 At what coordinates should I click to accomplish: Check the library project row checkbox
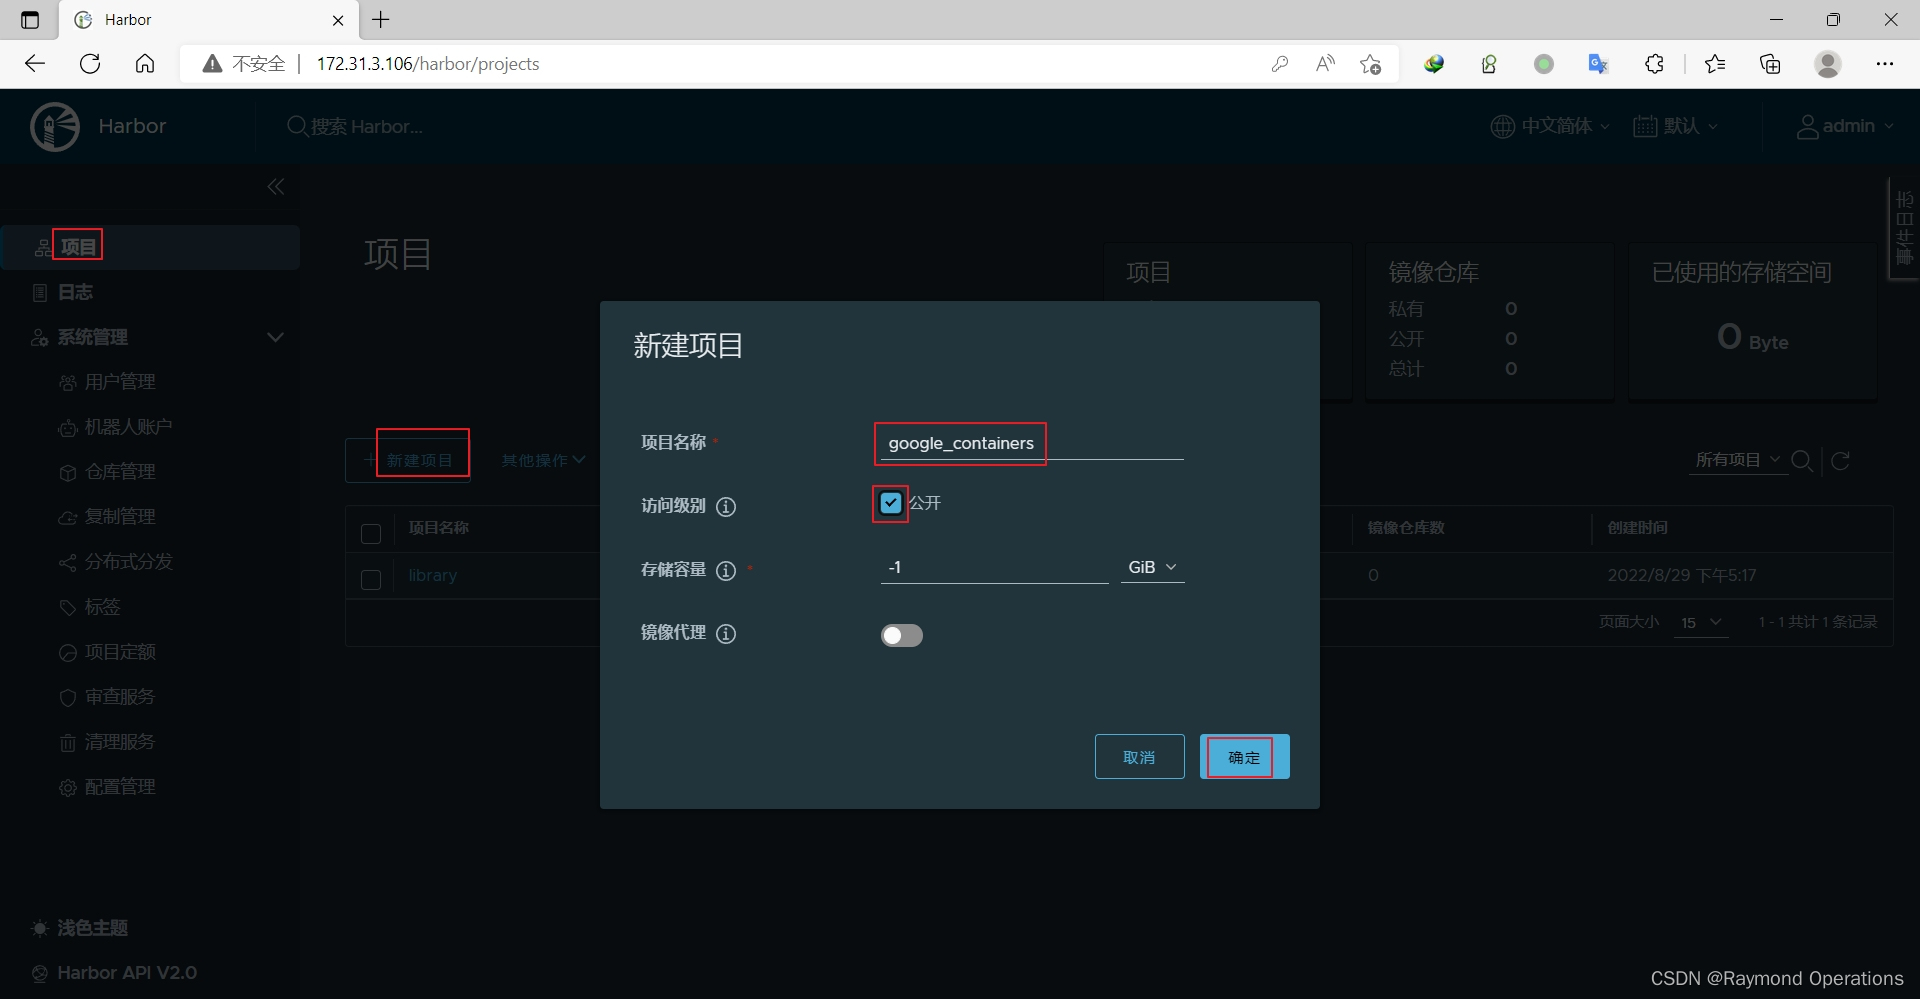(370, 580)
